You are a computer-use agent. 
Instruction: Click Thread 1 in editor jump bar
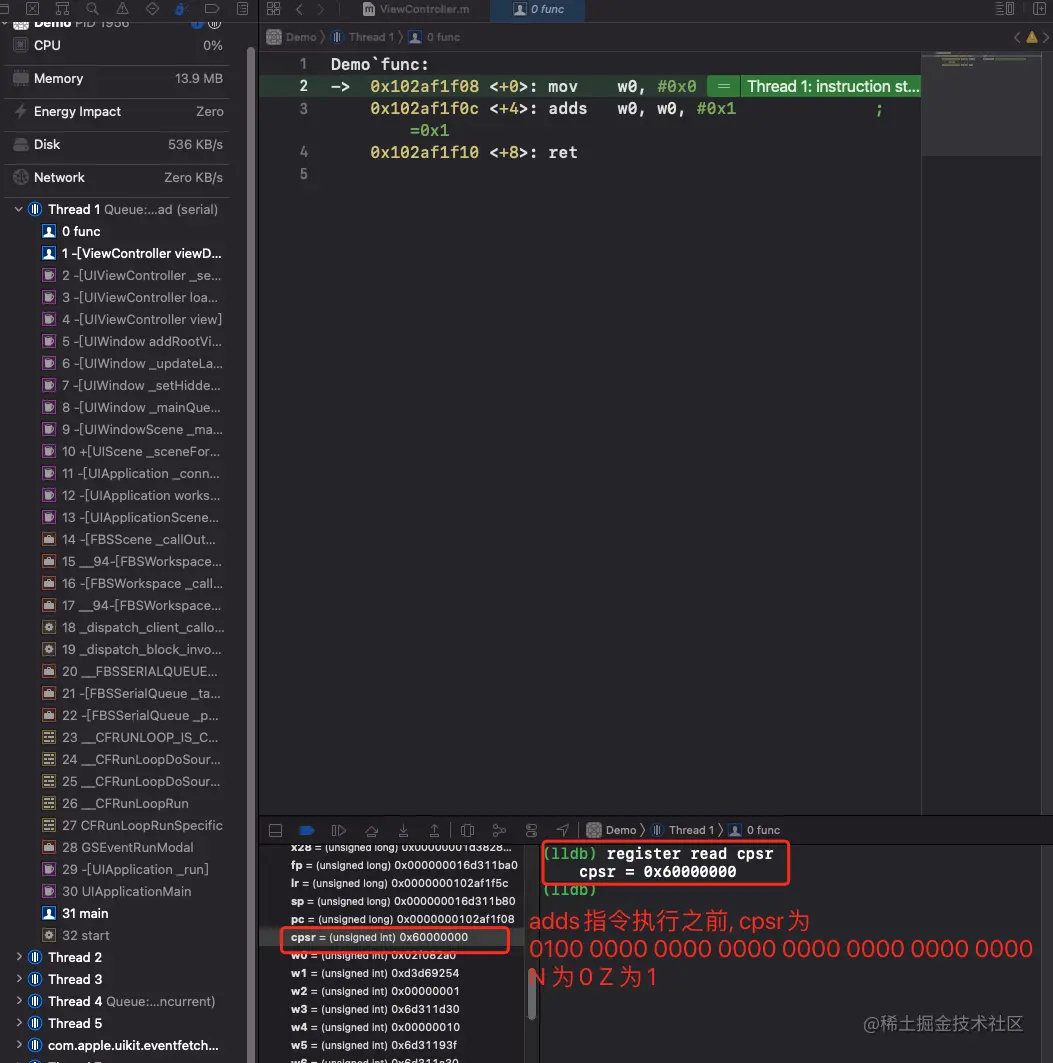coord(363,37)
